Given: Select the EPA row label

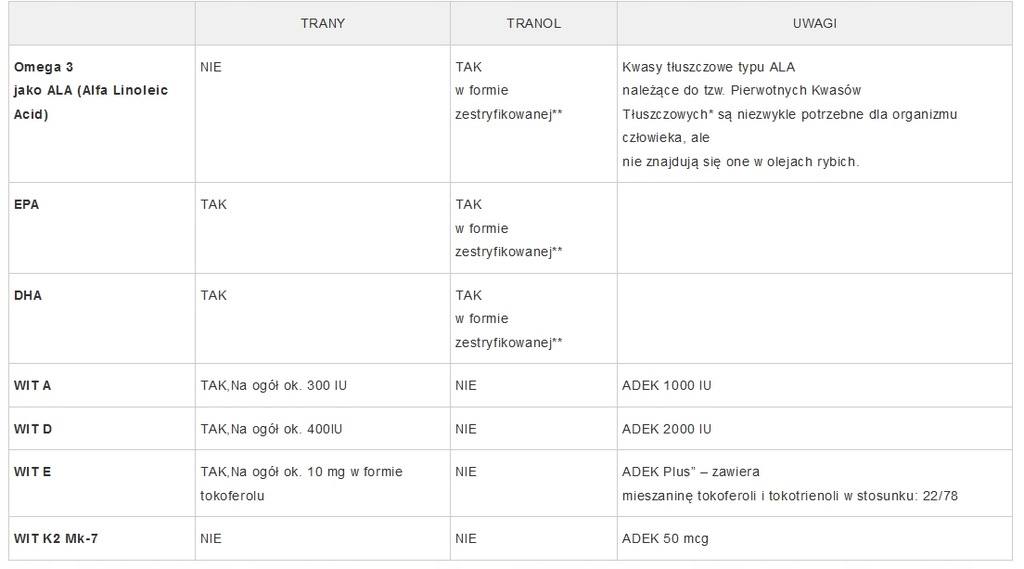Looking at the screenshot, I should [27, 204].
